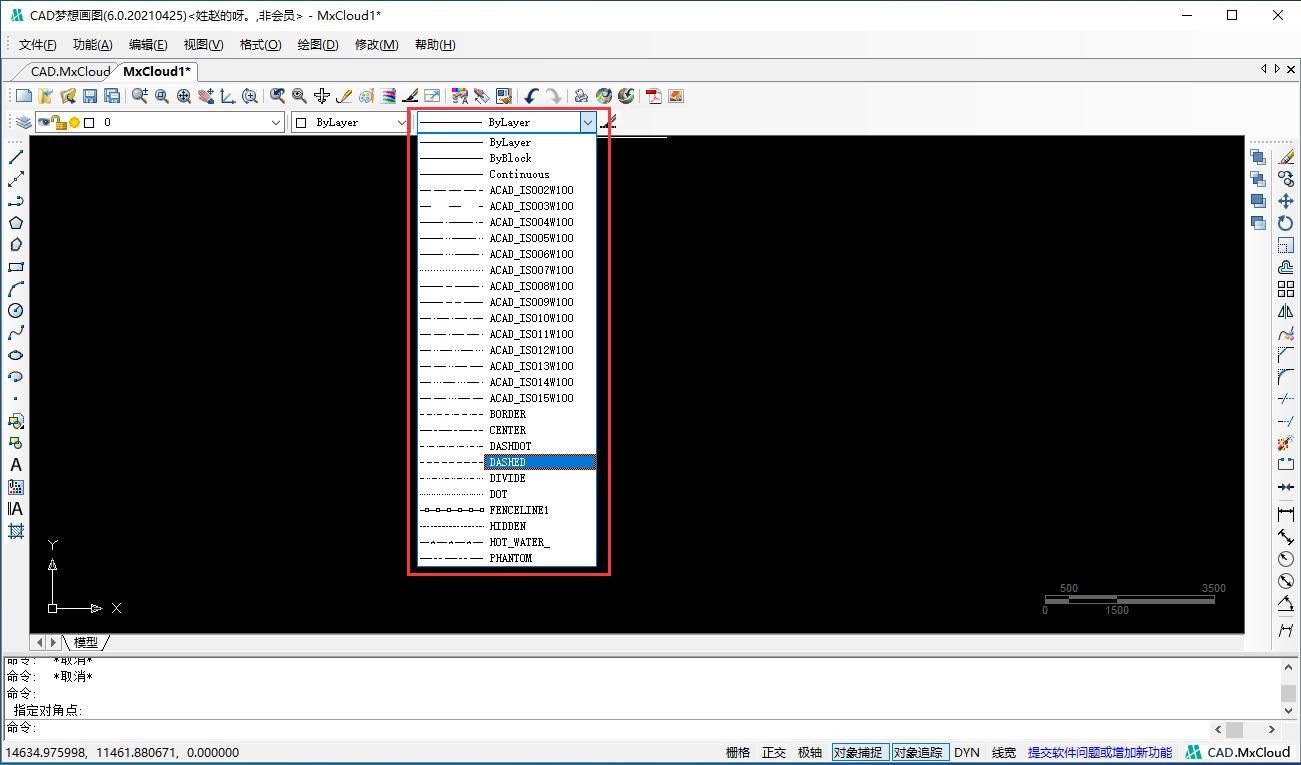The height and width of the screenshot is (765, 1301).
Task: Toggle 正交 ortho mode
Action: (774, 752)
